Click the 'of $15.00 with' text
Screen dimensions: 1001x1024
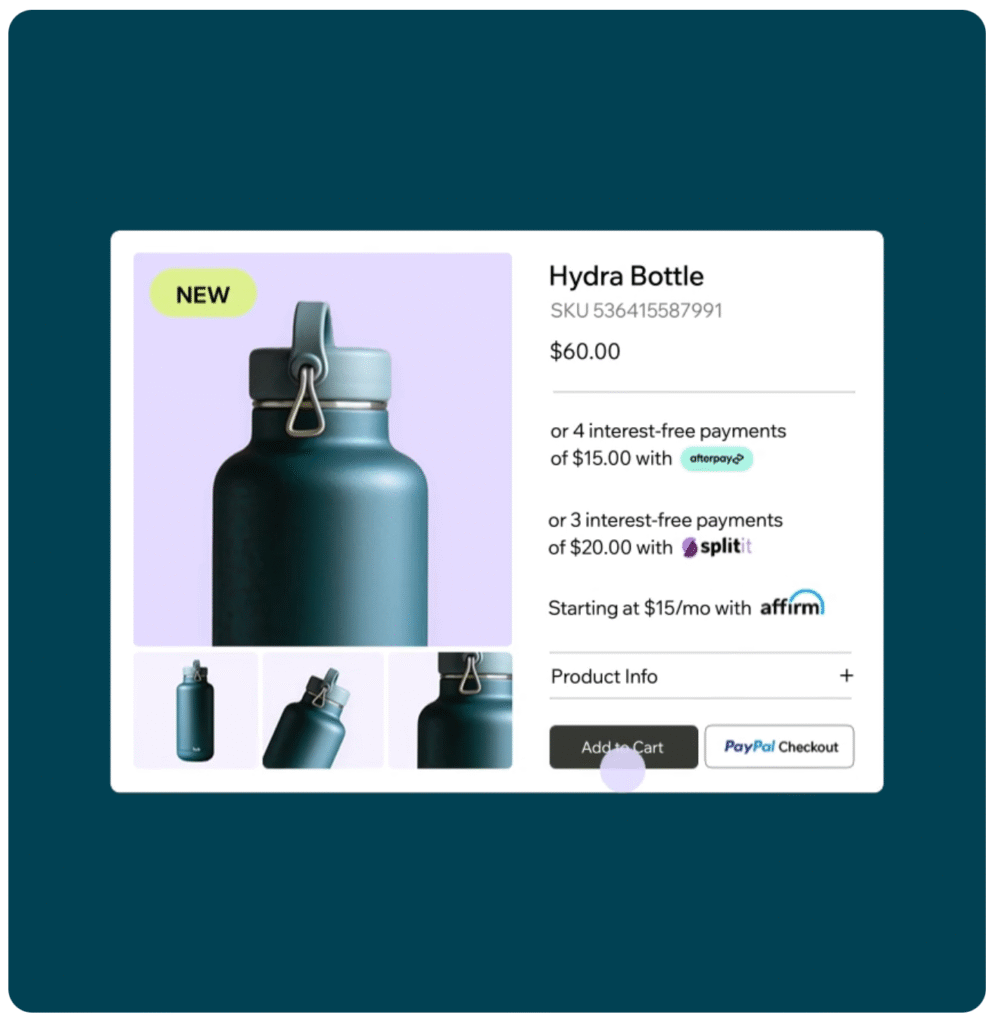(611, 458)
